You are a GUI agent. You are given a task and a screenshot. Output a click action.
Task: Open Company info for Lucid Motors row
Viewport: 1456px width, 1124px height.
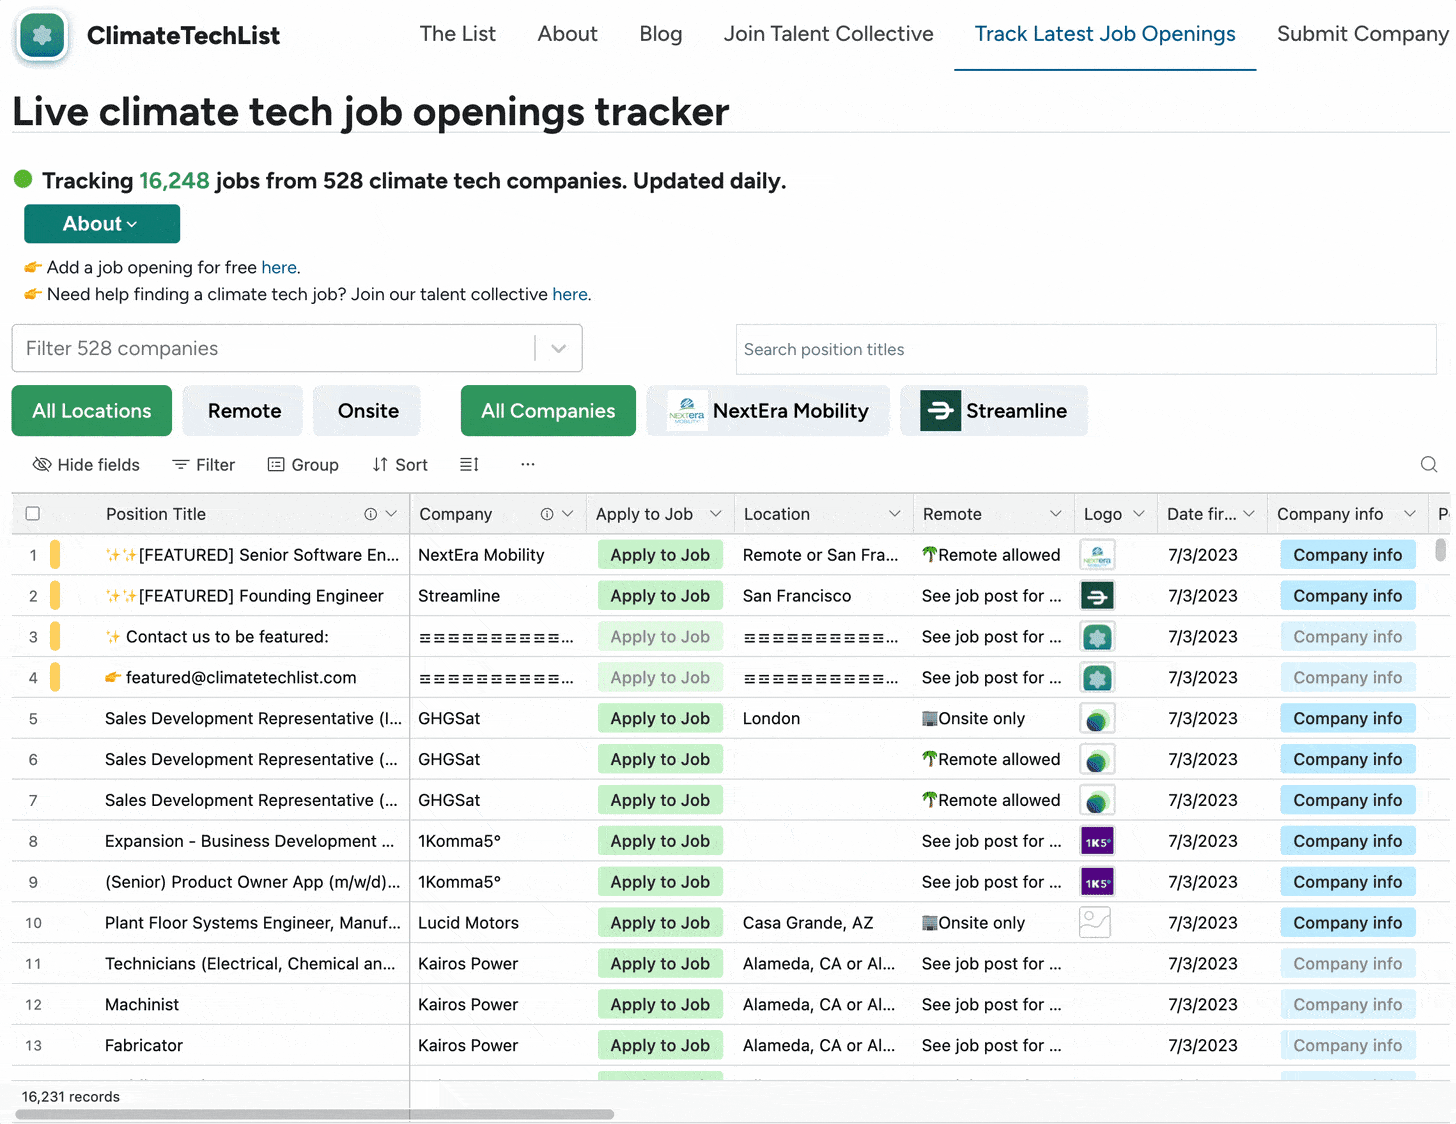1348,923
